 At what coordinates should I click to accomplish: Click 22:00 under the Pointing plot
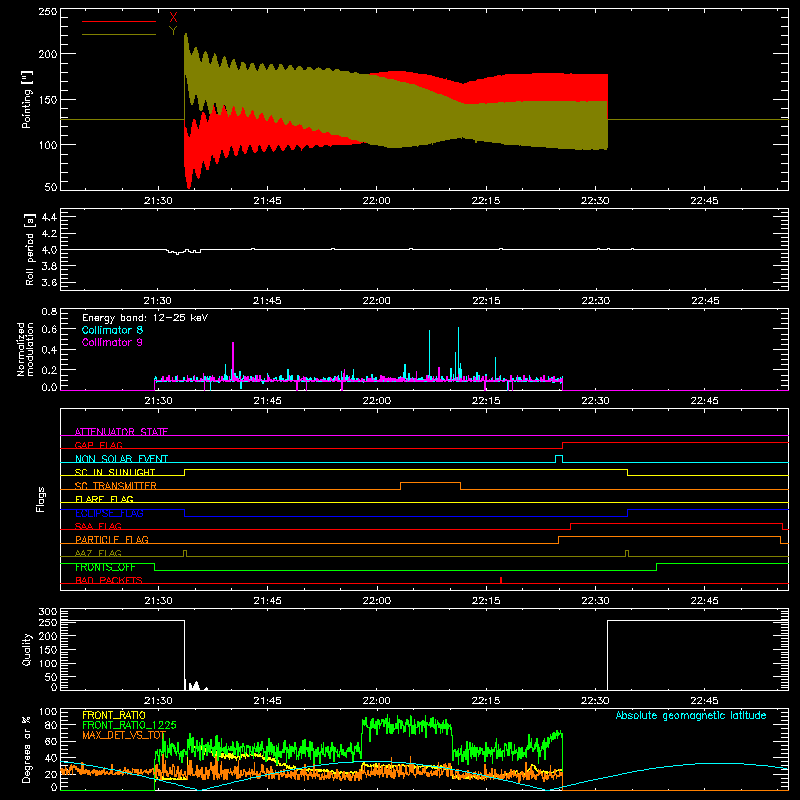[377, 201]
